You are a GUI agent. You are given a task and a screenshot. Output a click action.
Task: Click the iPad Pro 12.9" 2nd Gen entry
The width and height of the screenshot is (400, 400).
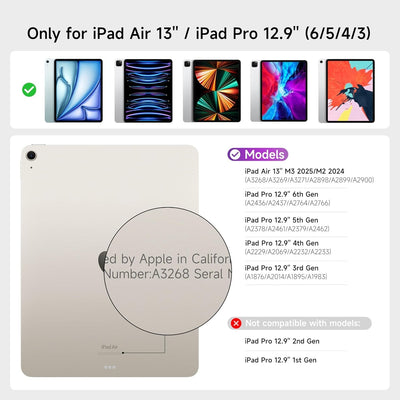point(282,341)
